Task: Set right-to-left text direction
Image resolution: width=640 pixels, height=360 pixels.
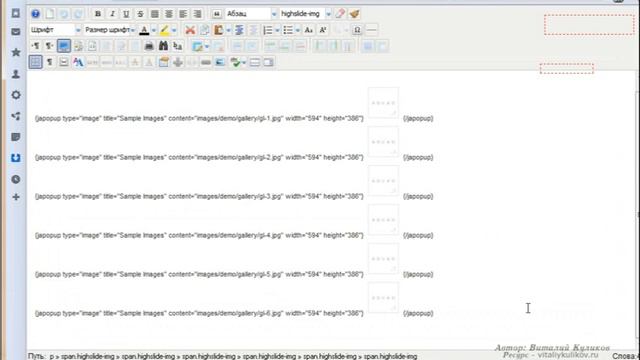Action: [49, 46]
